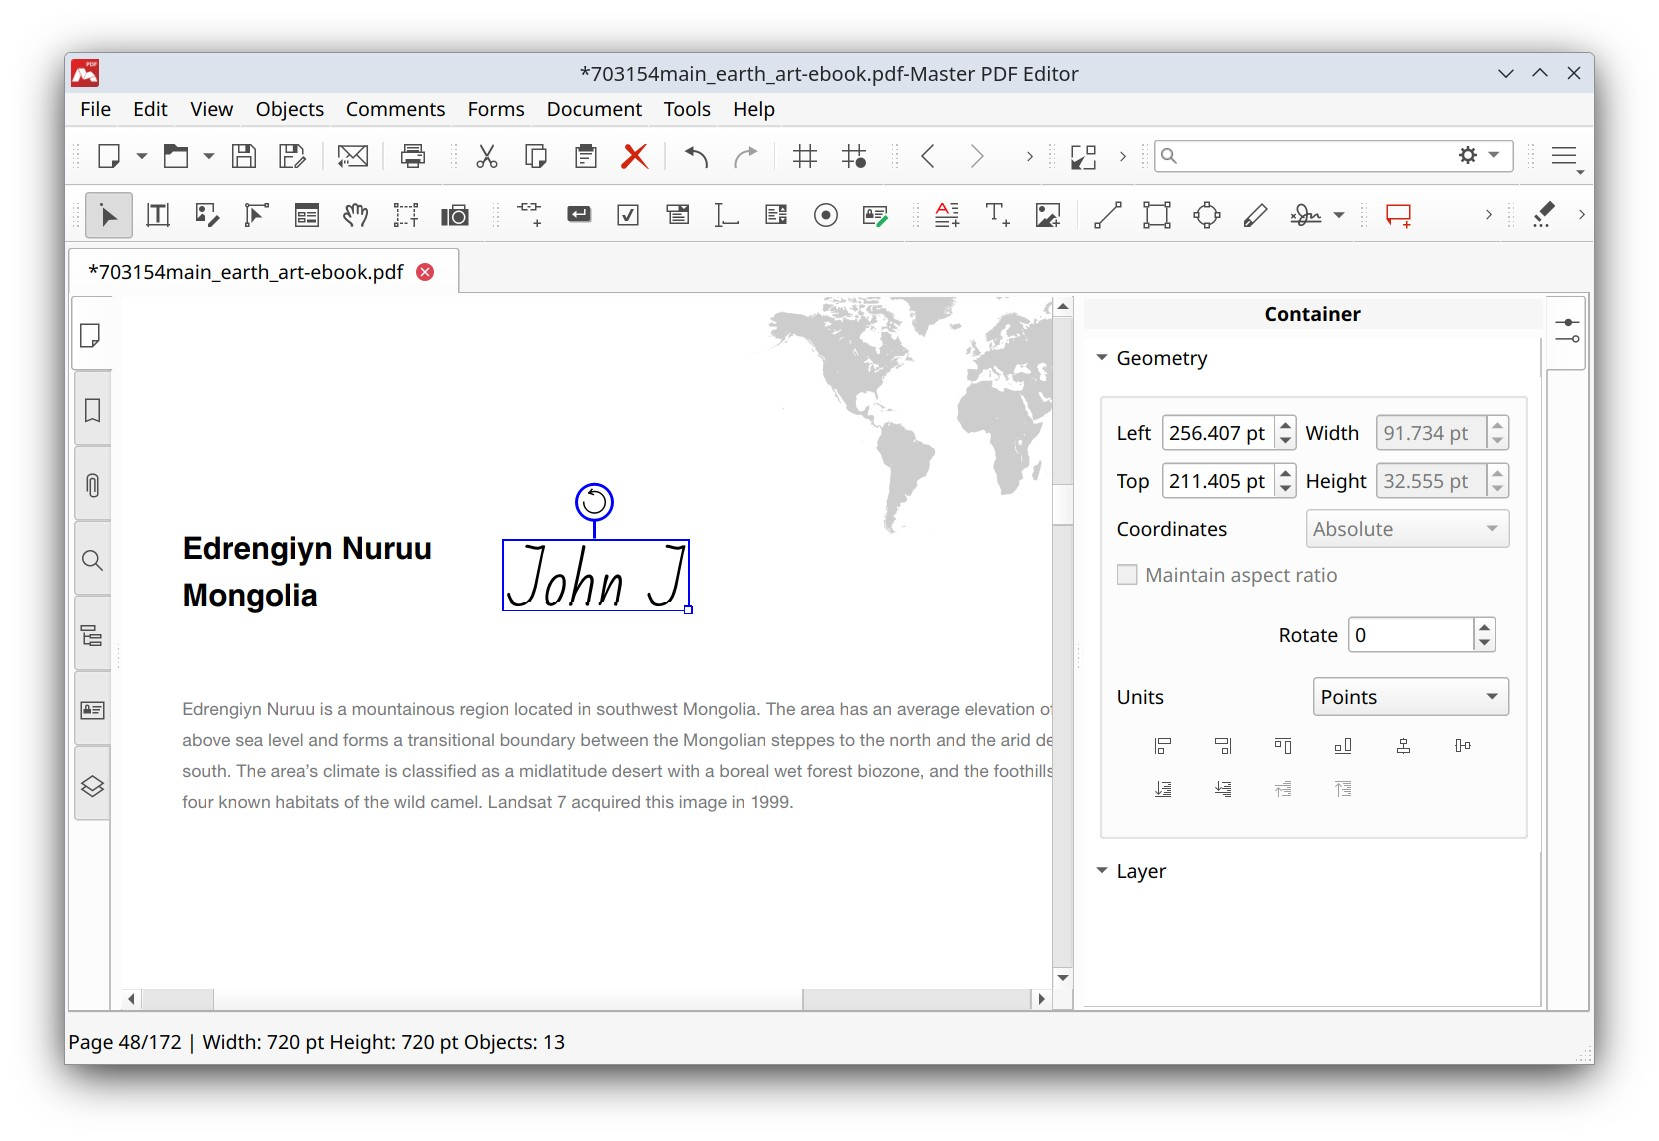The width and height of the screenshot is (1659, 1141).
Task: Open the Coordinates dropdown showing Absolute
Action: coord(1407,529)
